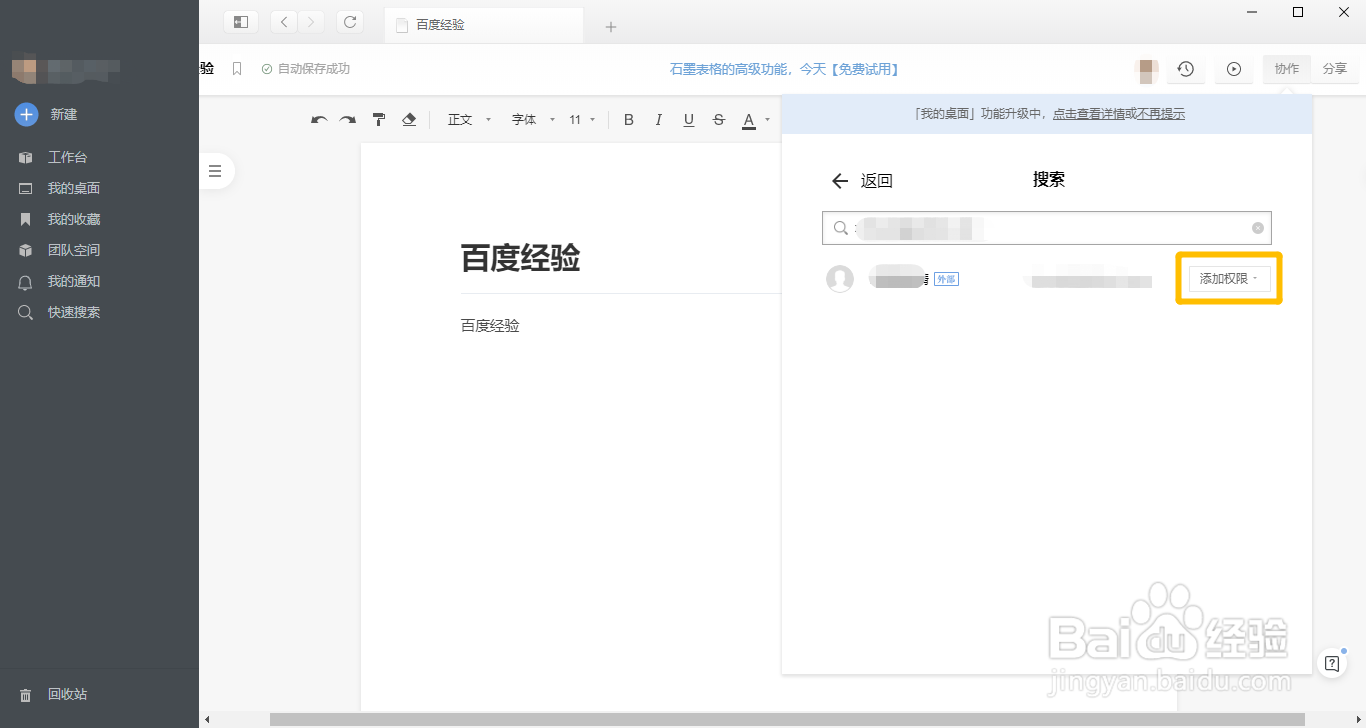The width and height of the screenshot is (1366, 728).
Task: Click the collaborator search input field
Action: pos(1047,228)
